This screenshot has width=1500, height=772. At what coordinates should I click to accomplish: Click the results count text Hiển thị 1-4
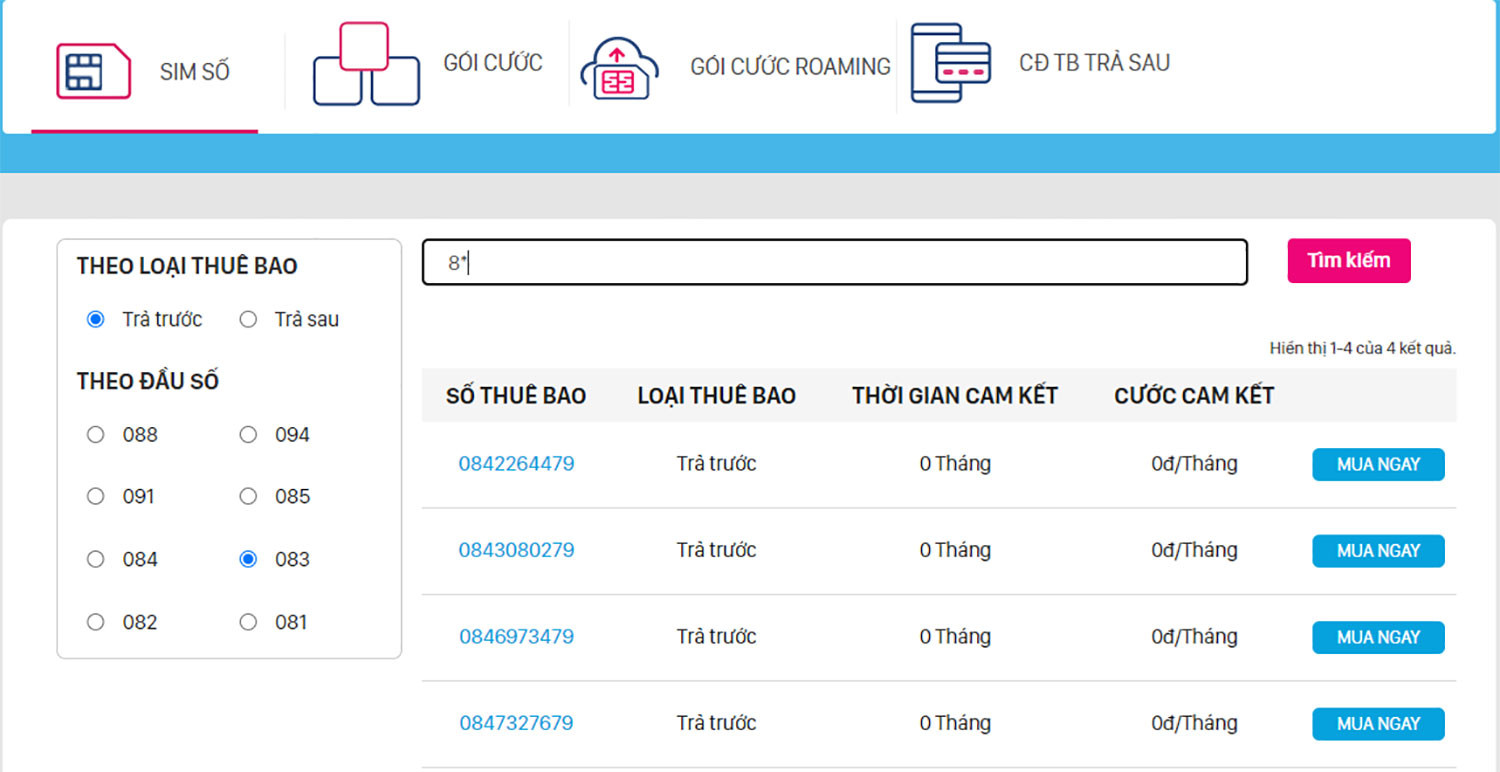[1363, 349]
